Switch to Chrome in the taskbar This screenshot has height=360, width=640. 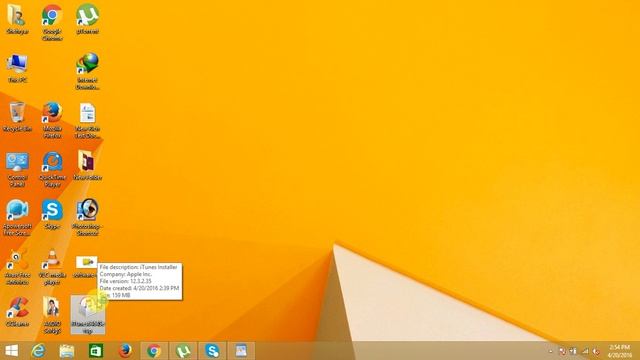coord(154,351)
